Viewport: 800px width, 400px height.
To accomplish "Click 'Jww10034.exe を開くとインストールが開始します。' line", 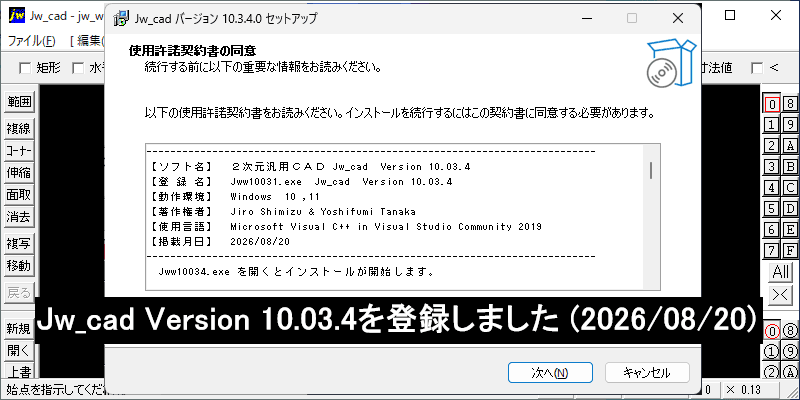I will 296,272.
